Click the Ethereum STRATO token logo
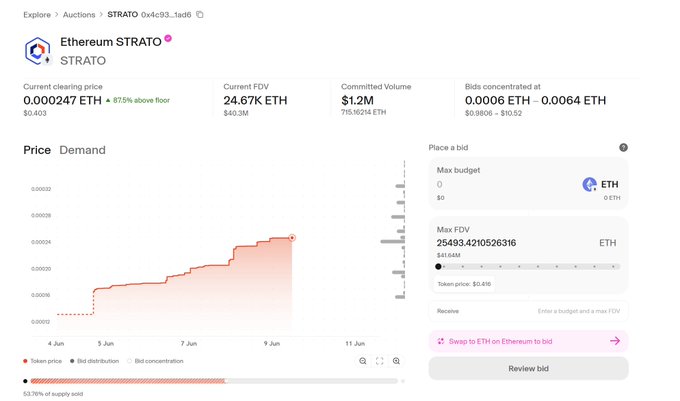The image size is (680, 401). pyautogui.click(x=38, y=51)
